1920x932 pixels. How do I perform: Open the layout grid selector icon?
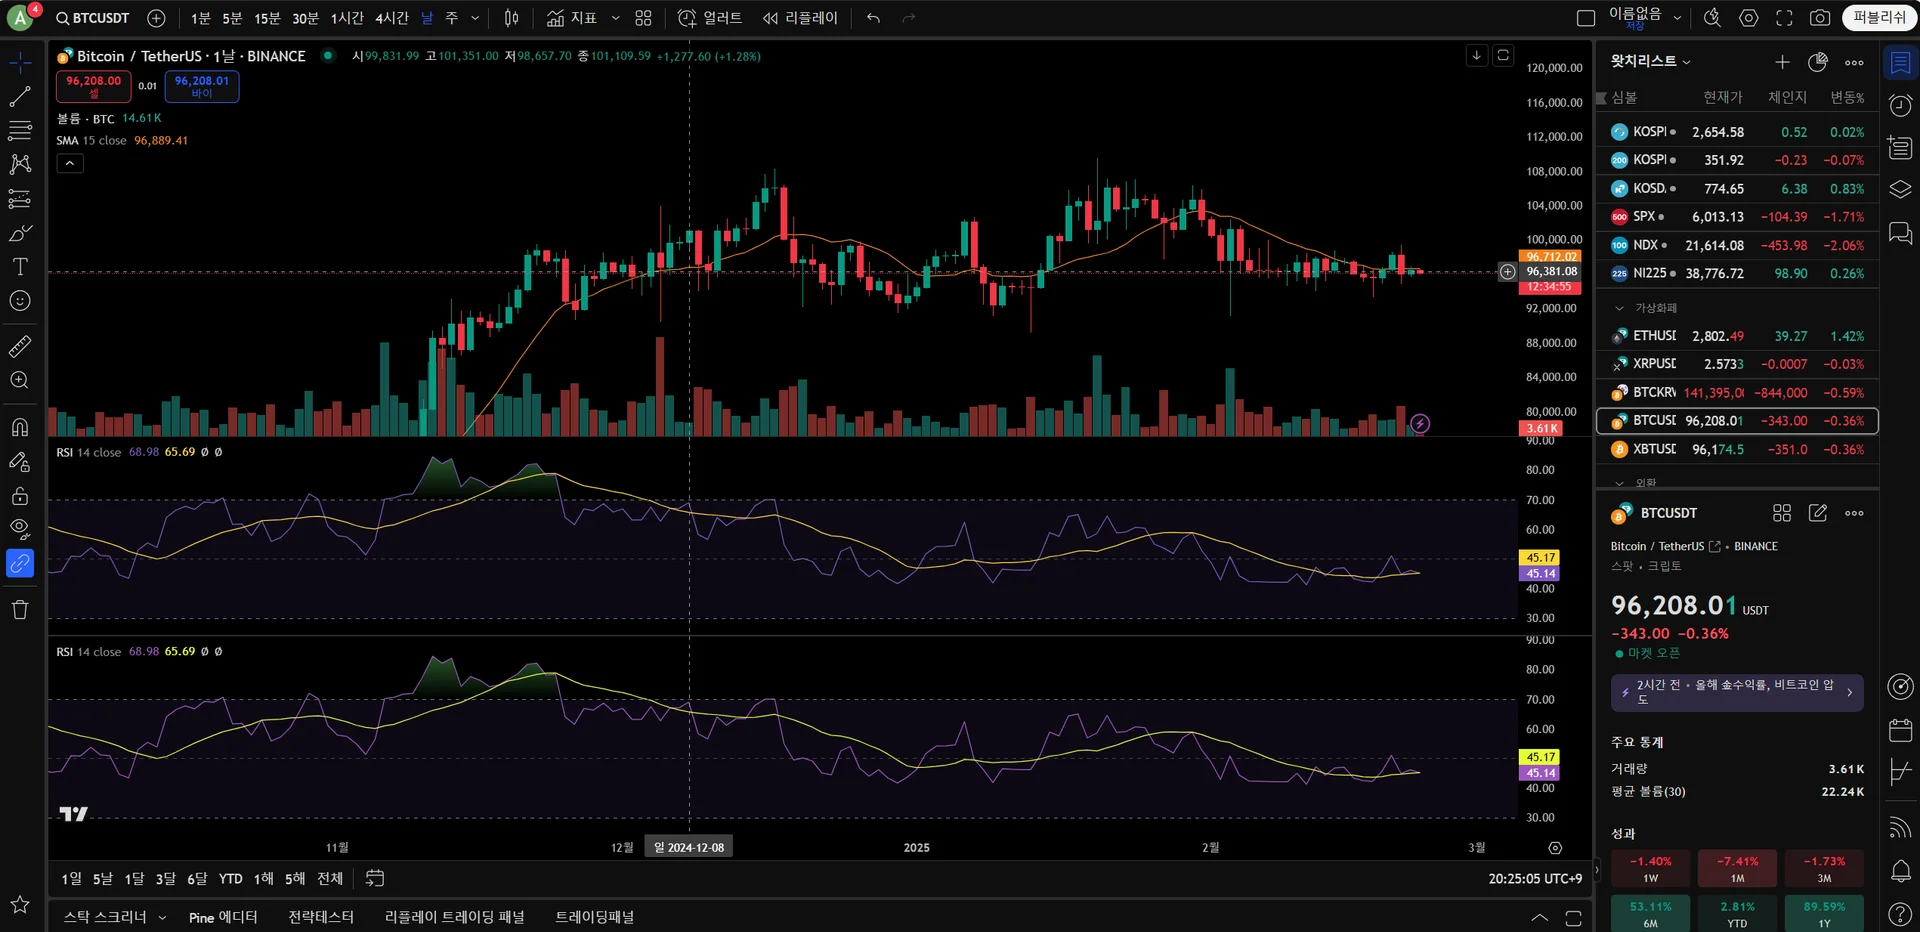click(x=643, y=18)
